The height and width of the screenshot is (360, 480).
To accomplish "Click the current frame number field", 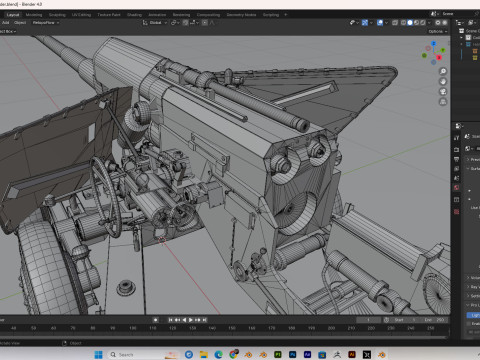I will [368, 320].
